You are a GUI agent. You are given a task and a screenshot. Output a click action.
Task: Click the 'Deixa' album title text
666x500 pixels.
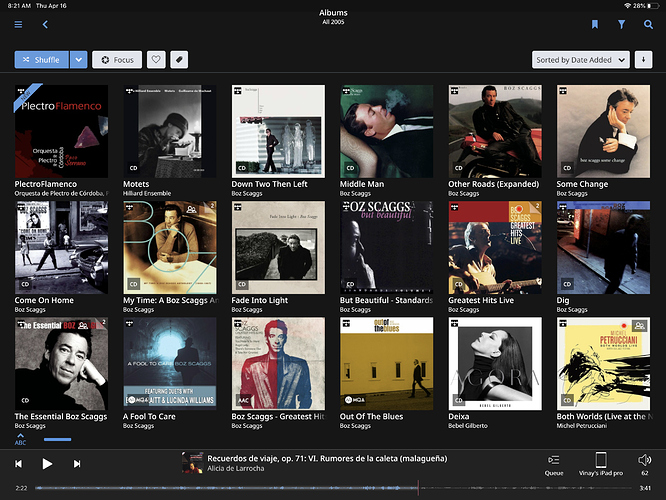(459, 417)
